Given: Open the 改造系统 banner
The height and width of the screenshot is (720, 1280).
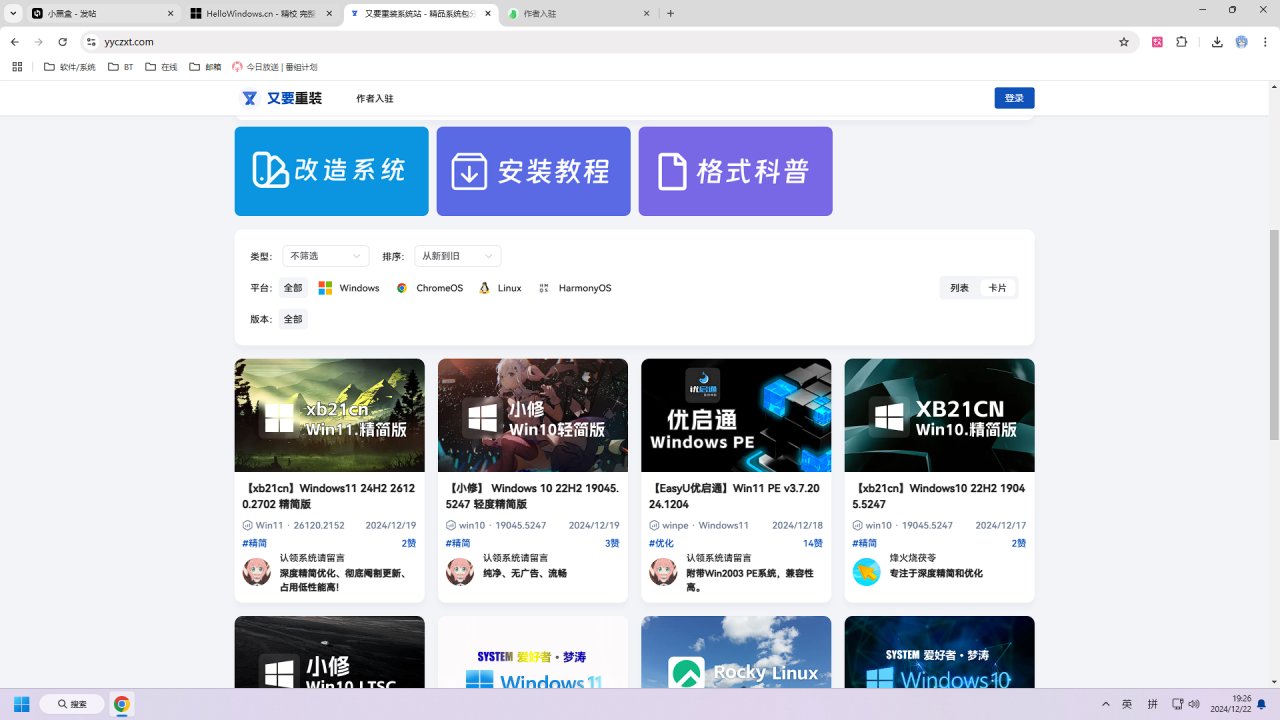Looking at the screenshot, I should click(x=331, y=171).
